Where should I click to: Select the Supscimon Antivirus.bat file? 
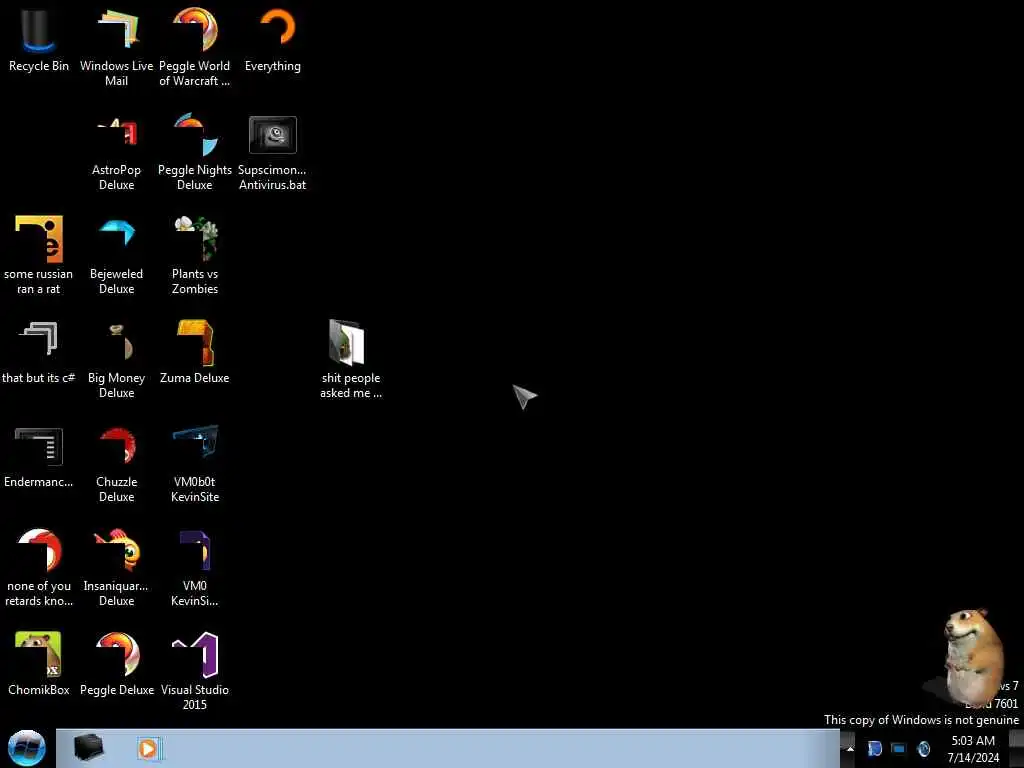pyautogui.click(x=272, y=152)
